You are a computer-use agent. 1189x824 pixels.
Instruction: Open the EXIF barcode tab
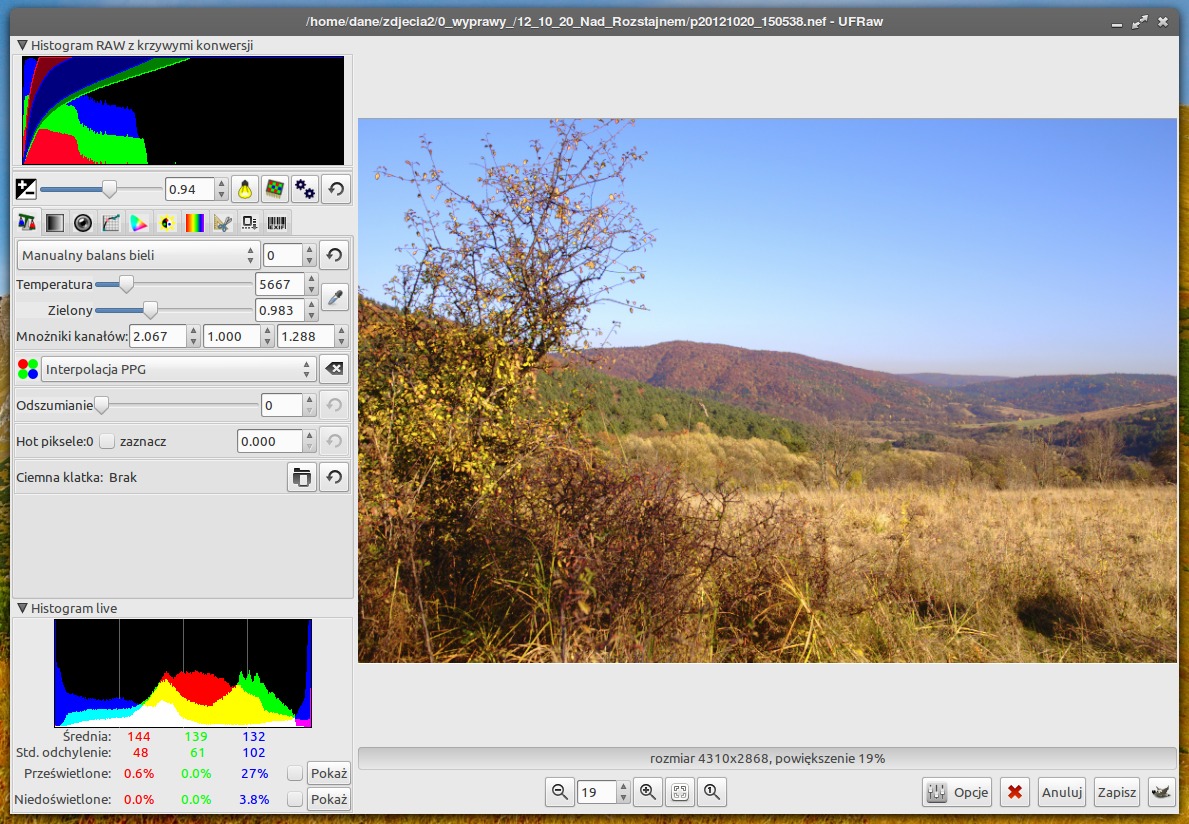pyautogui.click(x=278, y=222)
